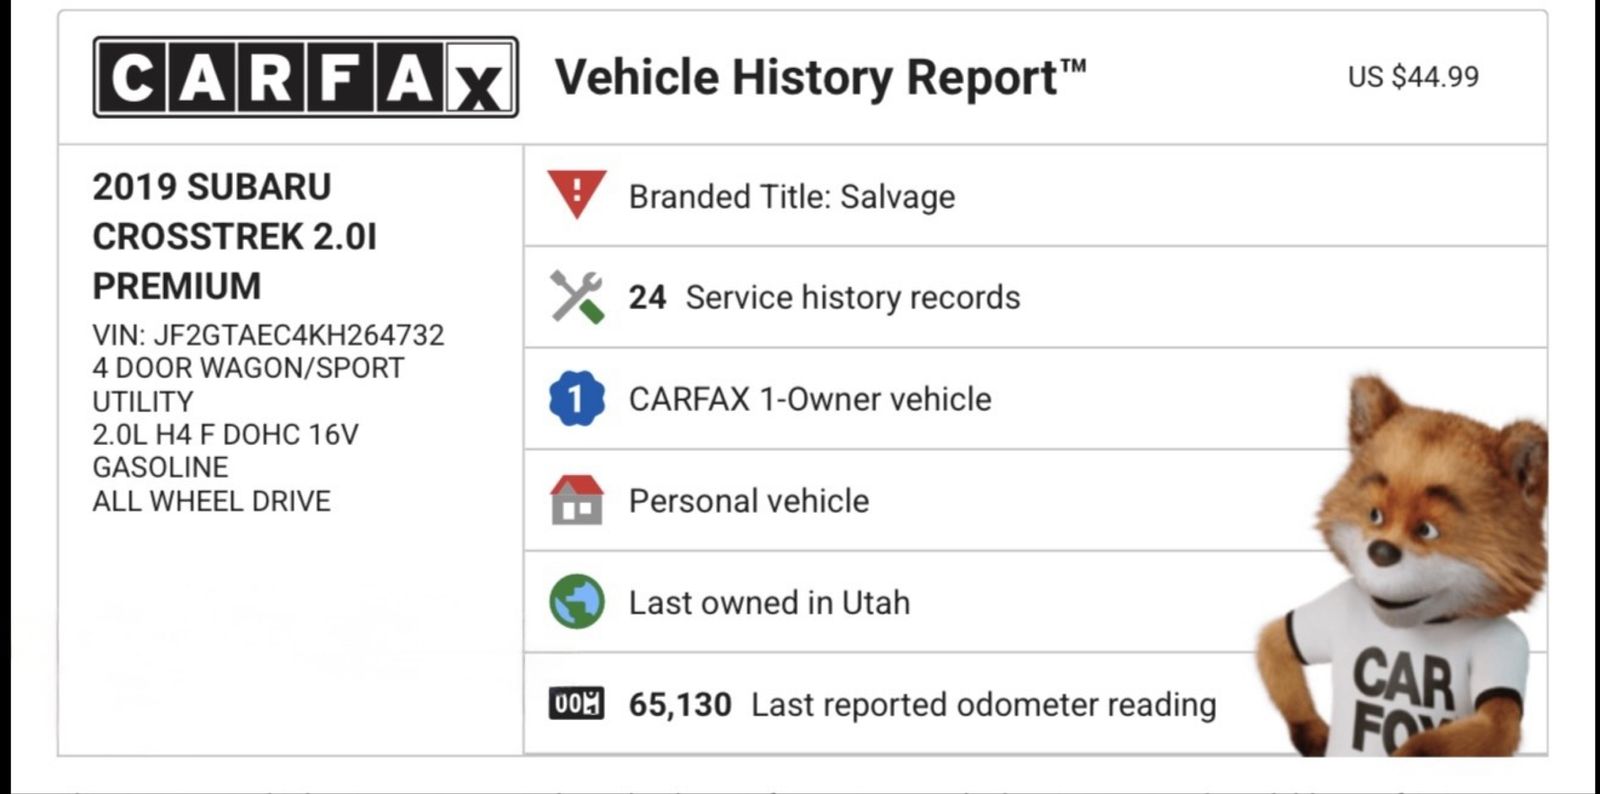Click the blue 1-Owner badge icon
The width and height of the screenshot is (1600, 794).
point(577,399)
